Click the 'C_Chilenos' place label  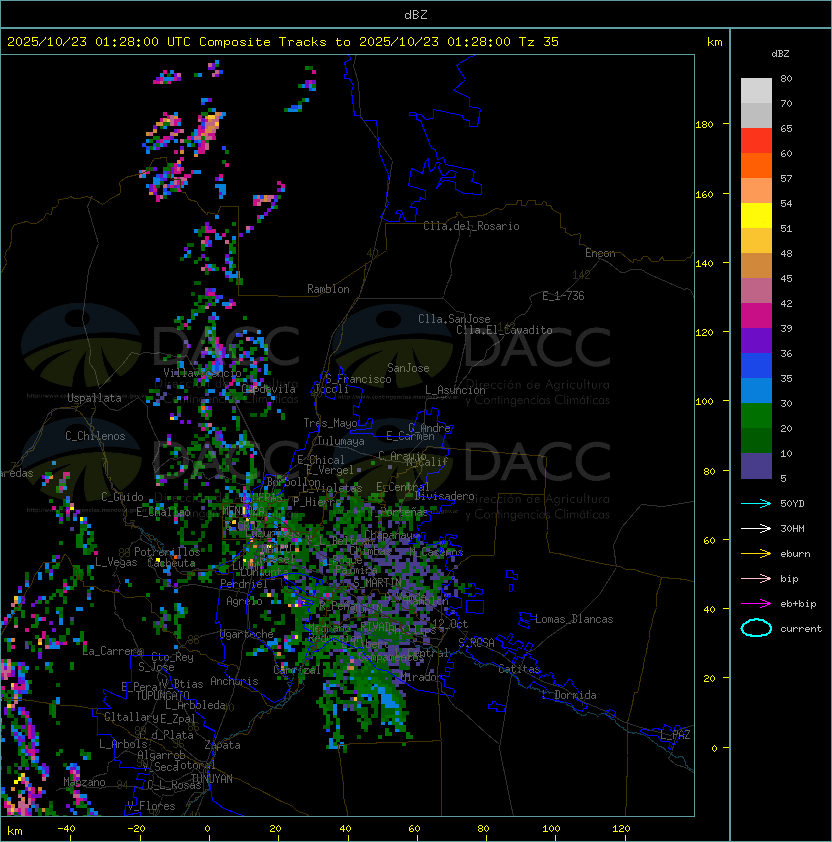[95, 436]
